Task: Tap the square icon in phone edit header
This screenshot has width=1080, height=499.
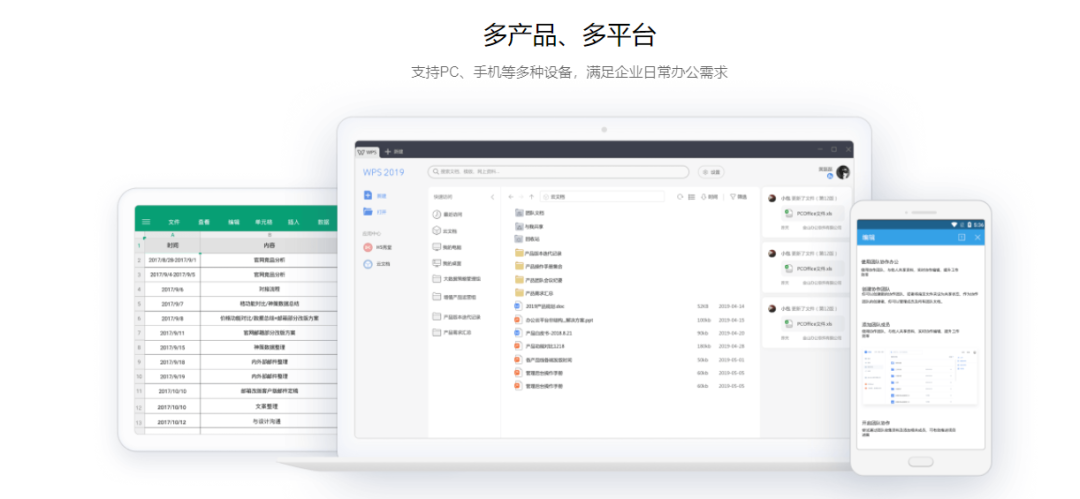Action: [x=962, y=237]
